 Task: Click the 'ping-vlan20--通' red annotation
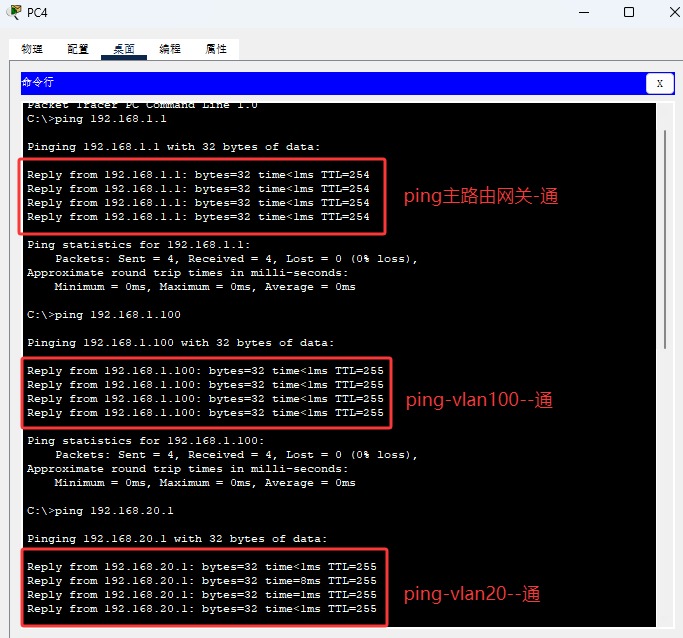(x=472, y=595)
